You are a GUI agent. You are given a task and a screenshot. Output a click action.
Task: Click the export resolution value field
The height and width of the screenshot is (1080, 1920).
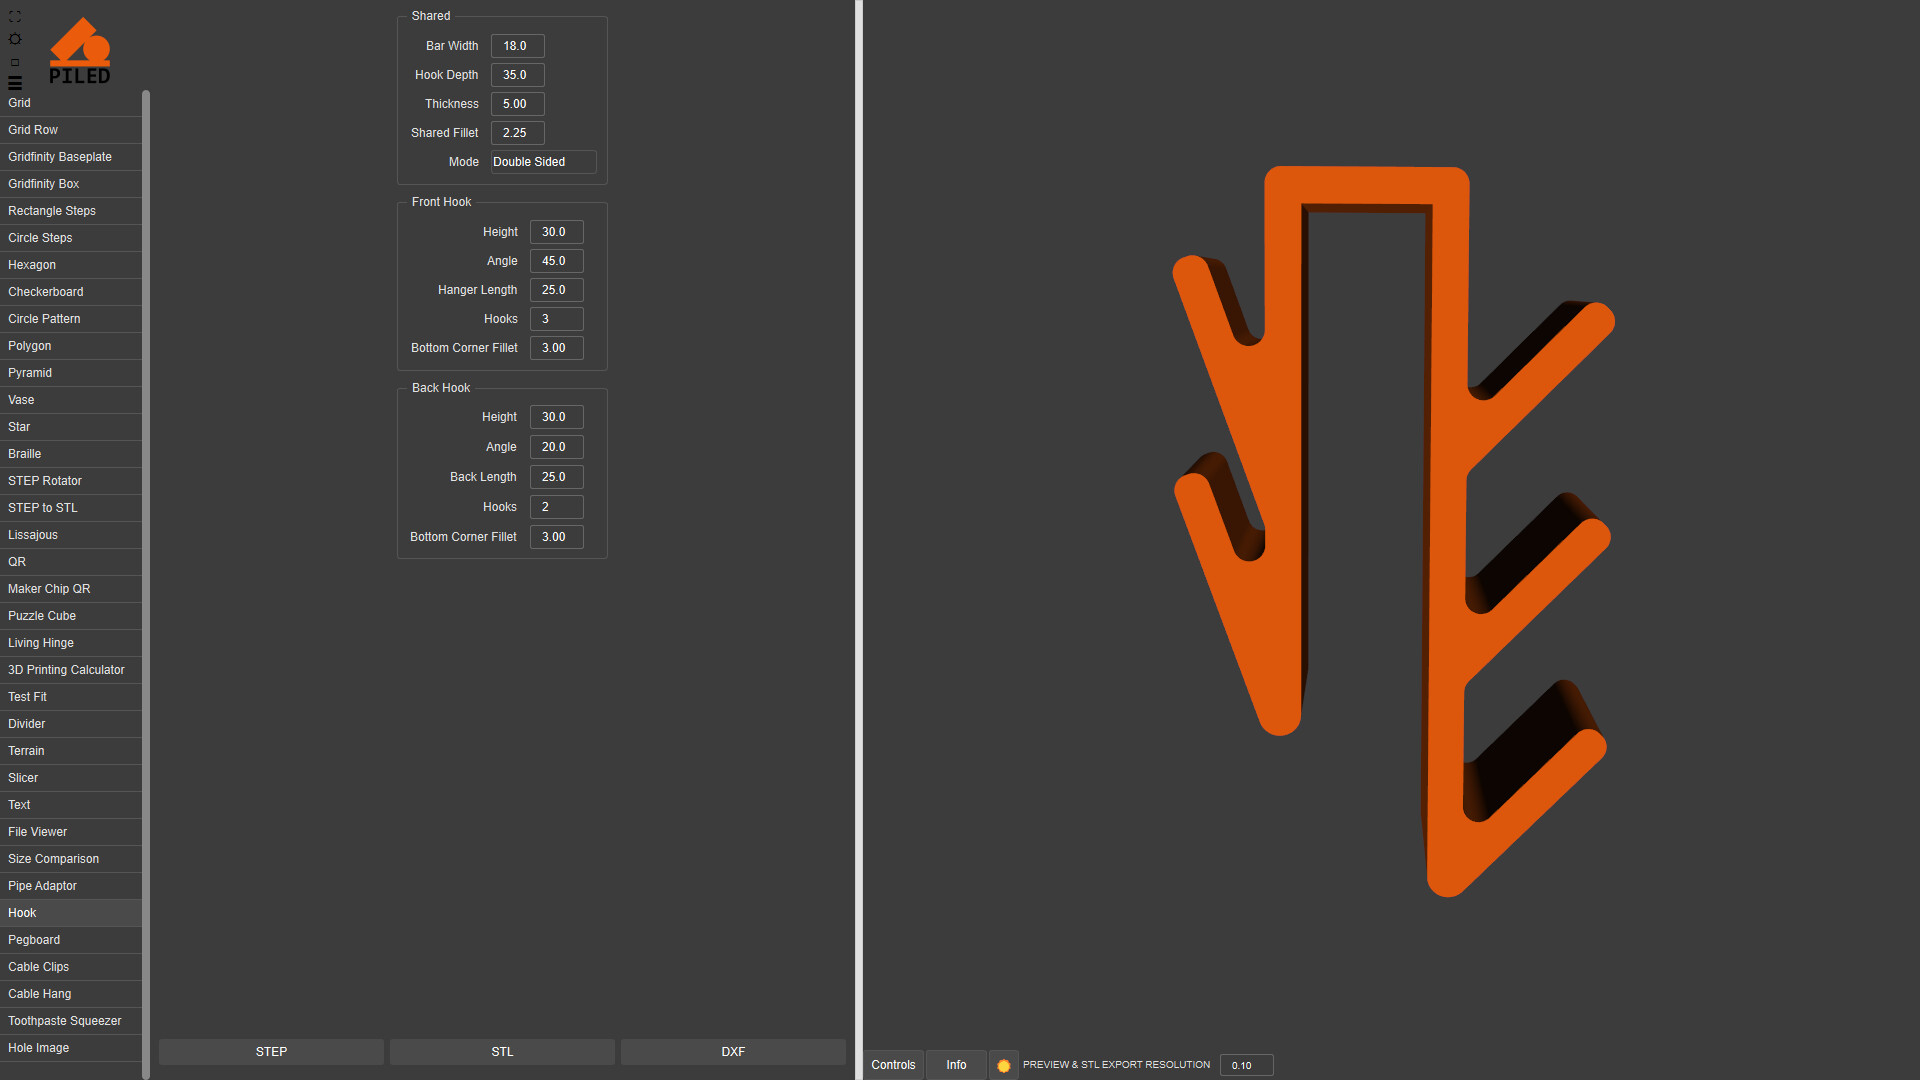tap(1246, 1065)
